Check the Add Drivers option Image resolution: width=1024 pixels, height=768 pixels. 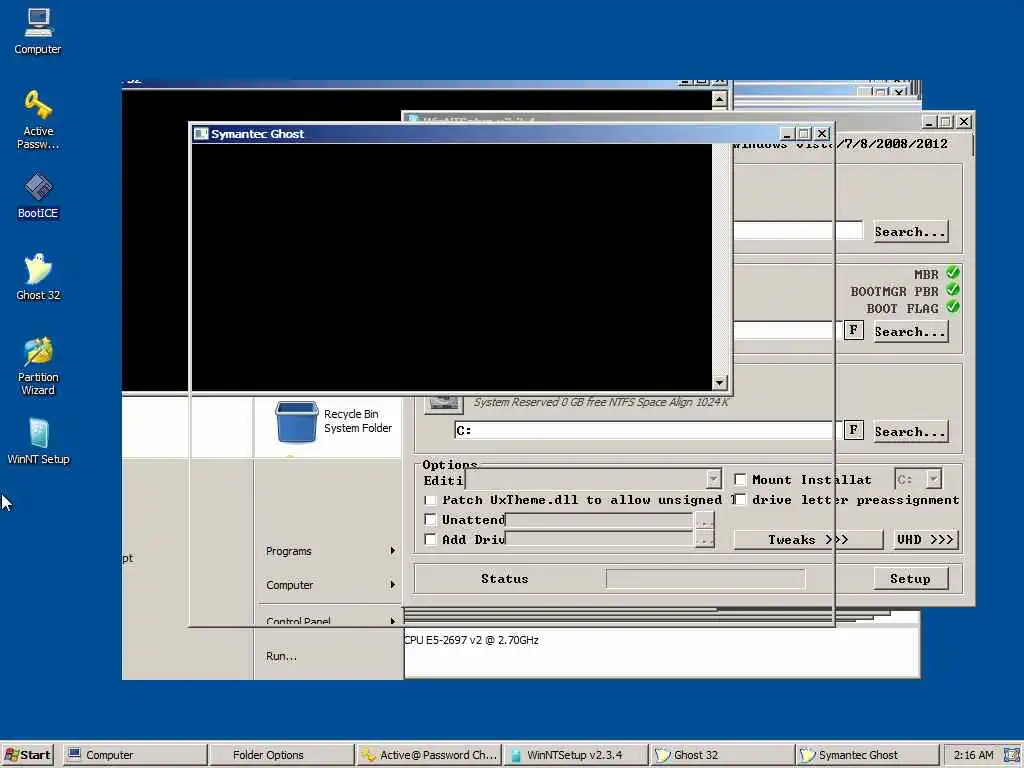click(430, 539)
